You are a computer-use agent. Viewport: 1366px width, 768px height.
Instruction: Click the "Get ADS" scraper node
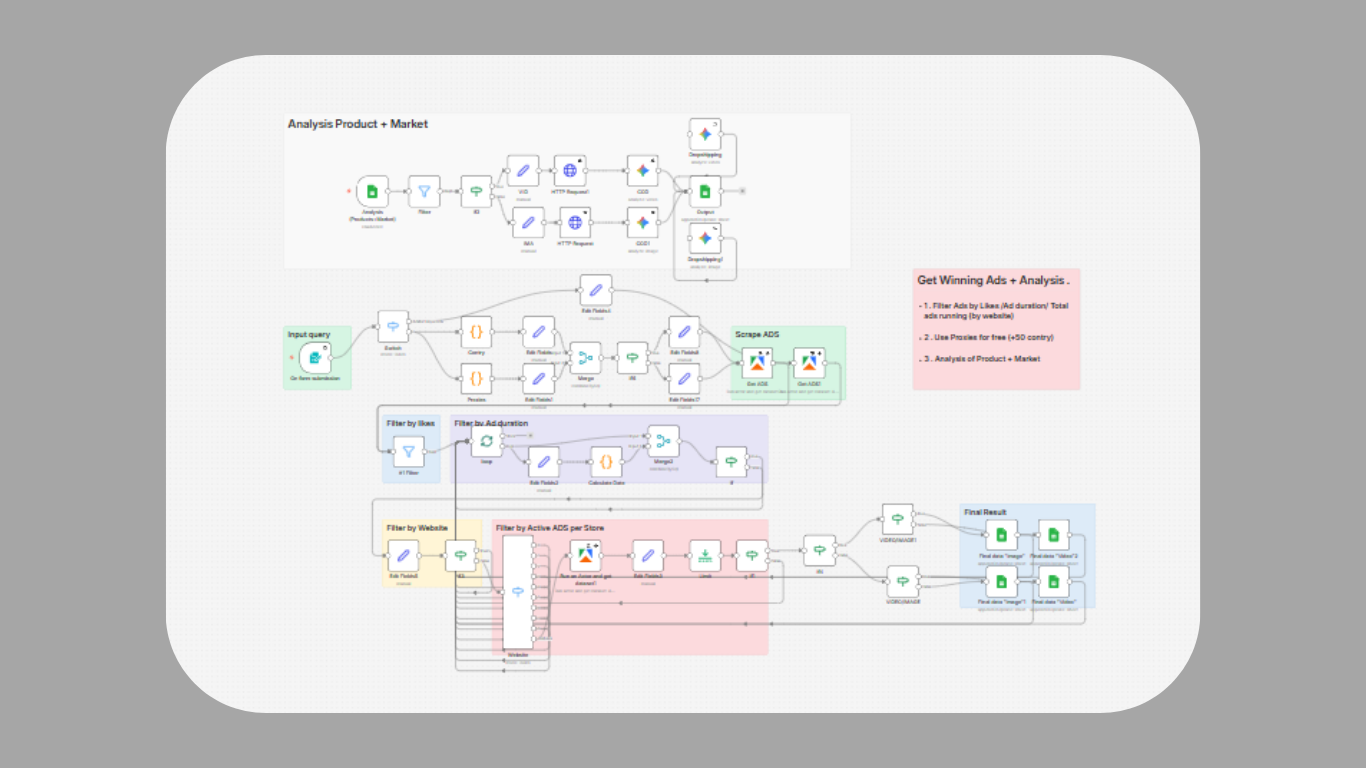755,361
